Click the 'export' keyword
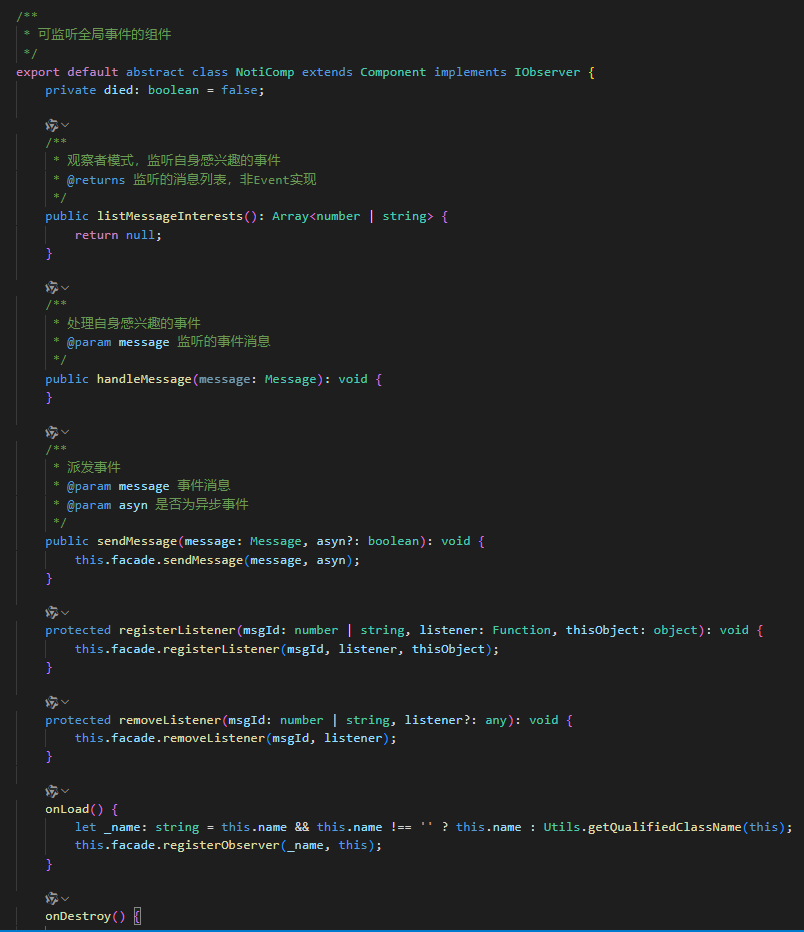This screenshot has height=932, width=804. click(x=38, y=72)
